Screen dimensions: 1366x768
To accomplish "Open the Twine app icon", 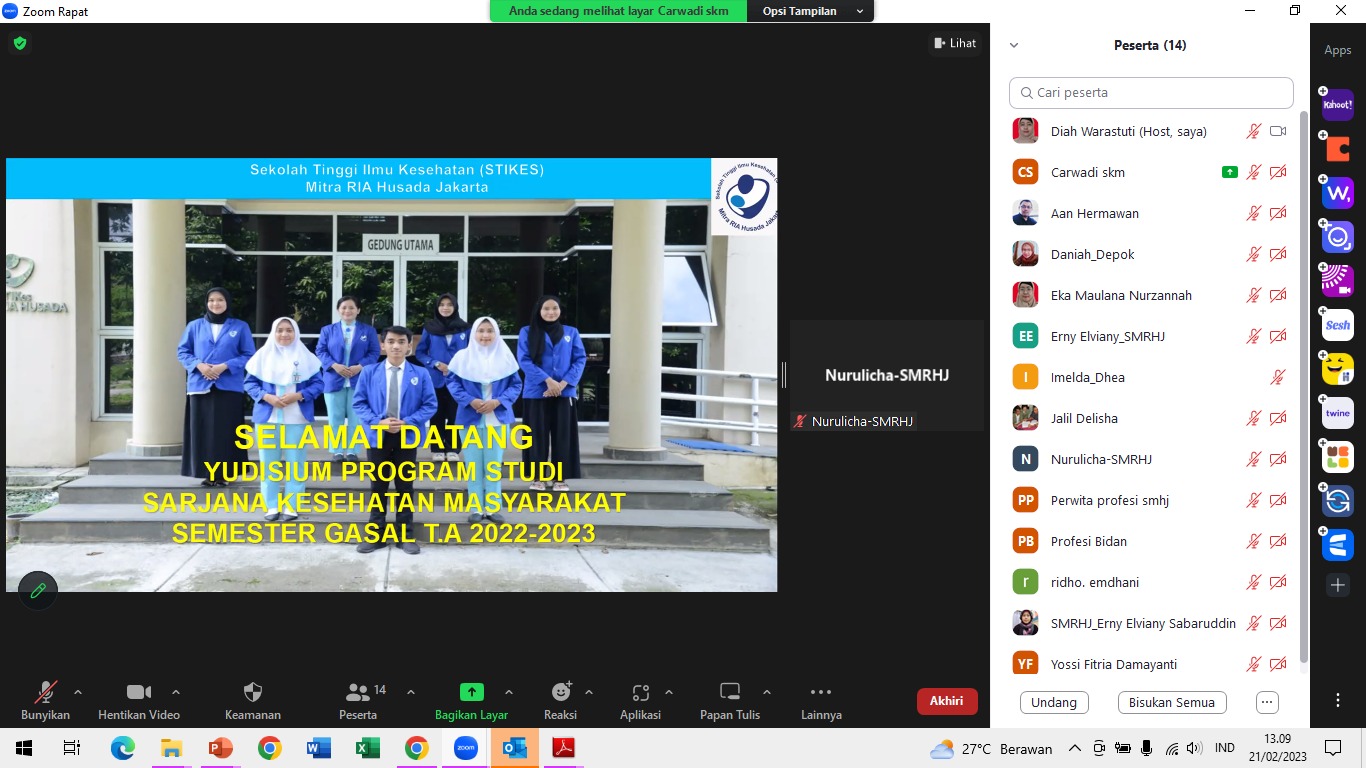I will [1338, 413].
